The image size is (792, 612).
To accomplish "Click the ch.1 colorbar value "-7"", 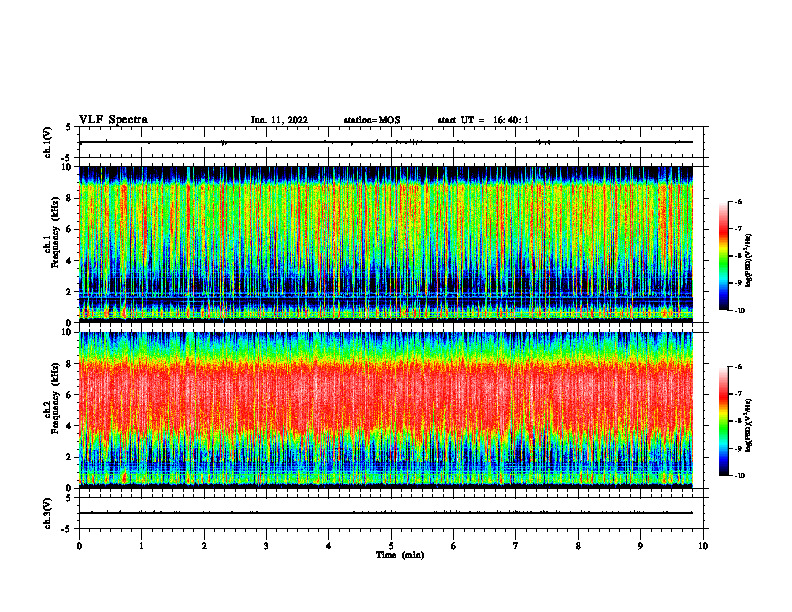I will (738, 229).
